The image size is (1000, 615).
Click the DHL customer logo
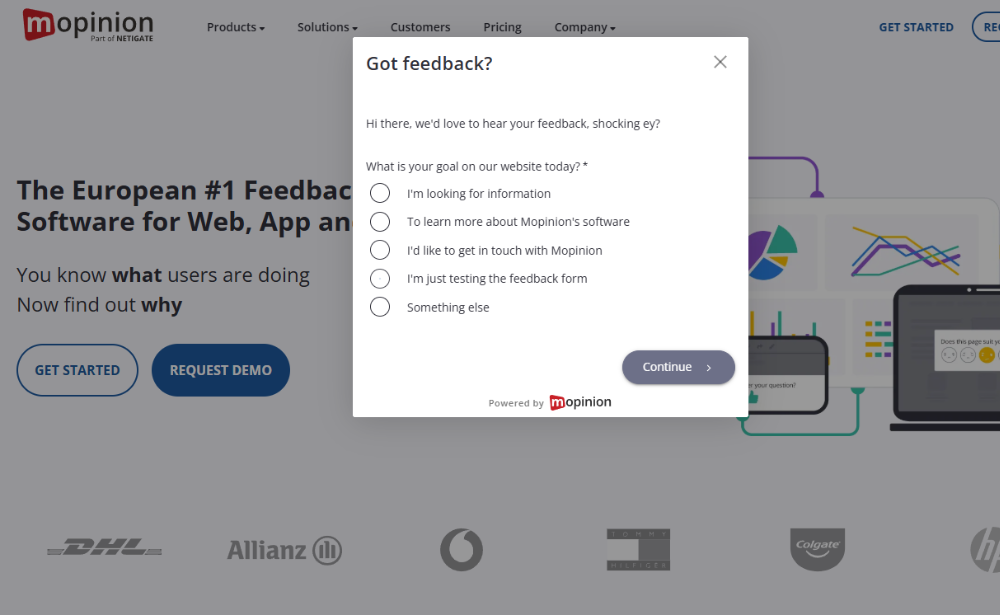104,547
